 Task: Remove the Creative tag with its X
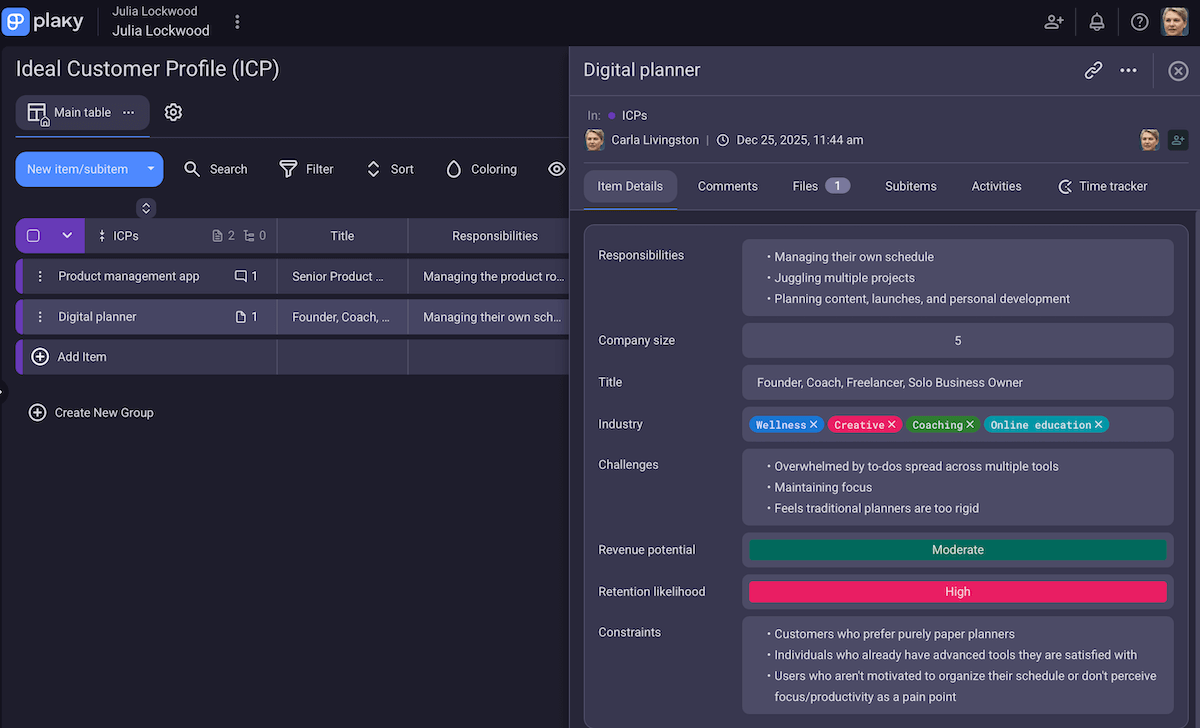point(894,424)
